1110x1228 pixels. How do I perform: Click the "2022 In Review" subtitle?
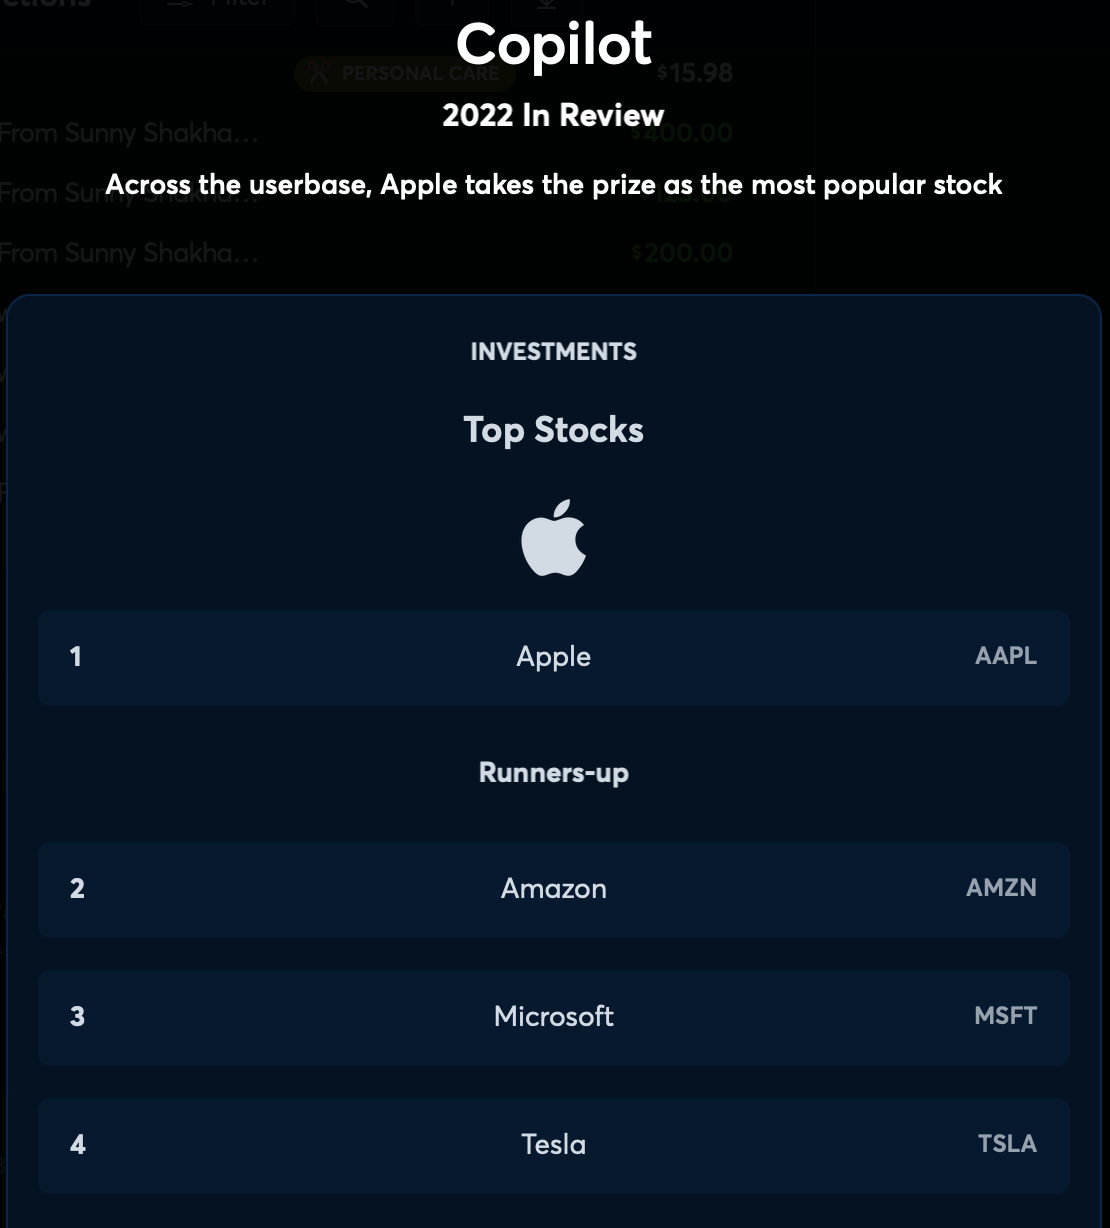(553, 115)
